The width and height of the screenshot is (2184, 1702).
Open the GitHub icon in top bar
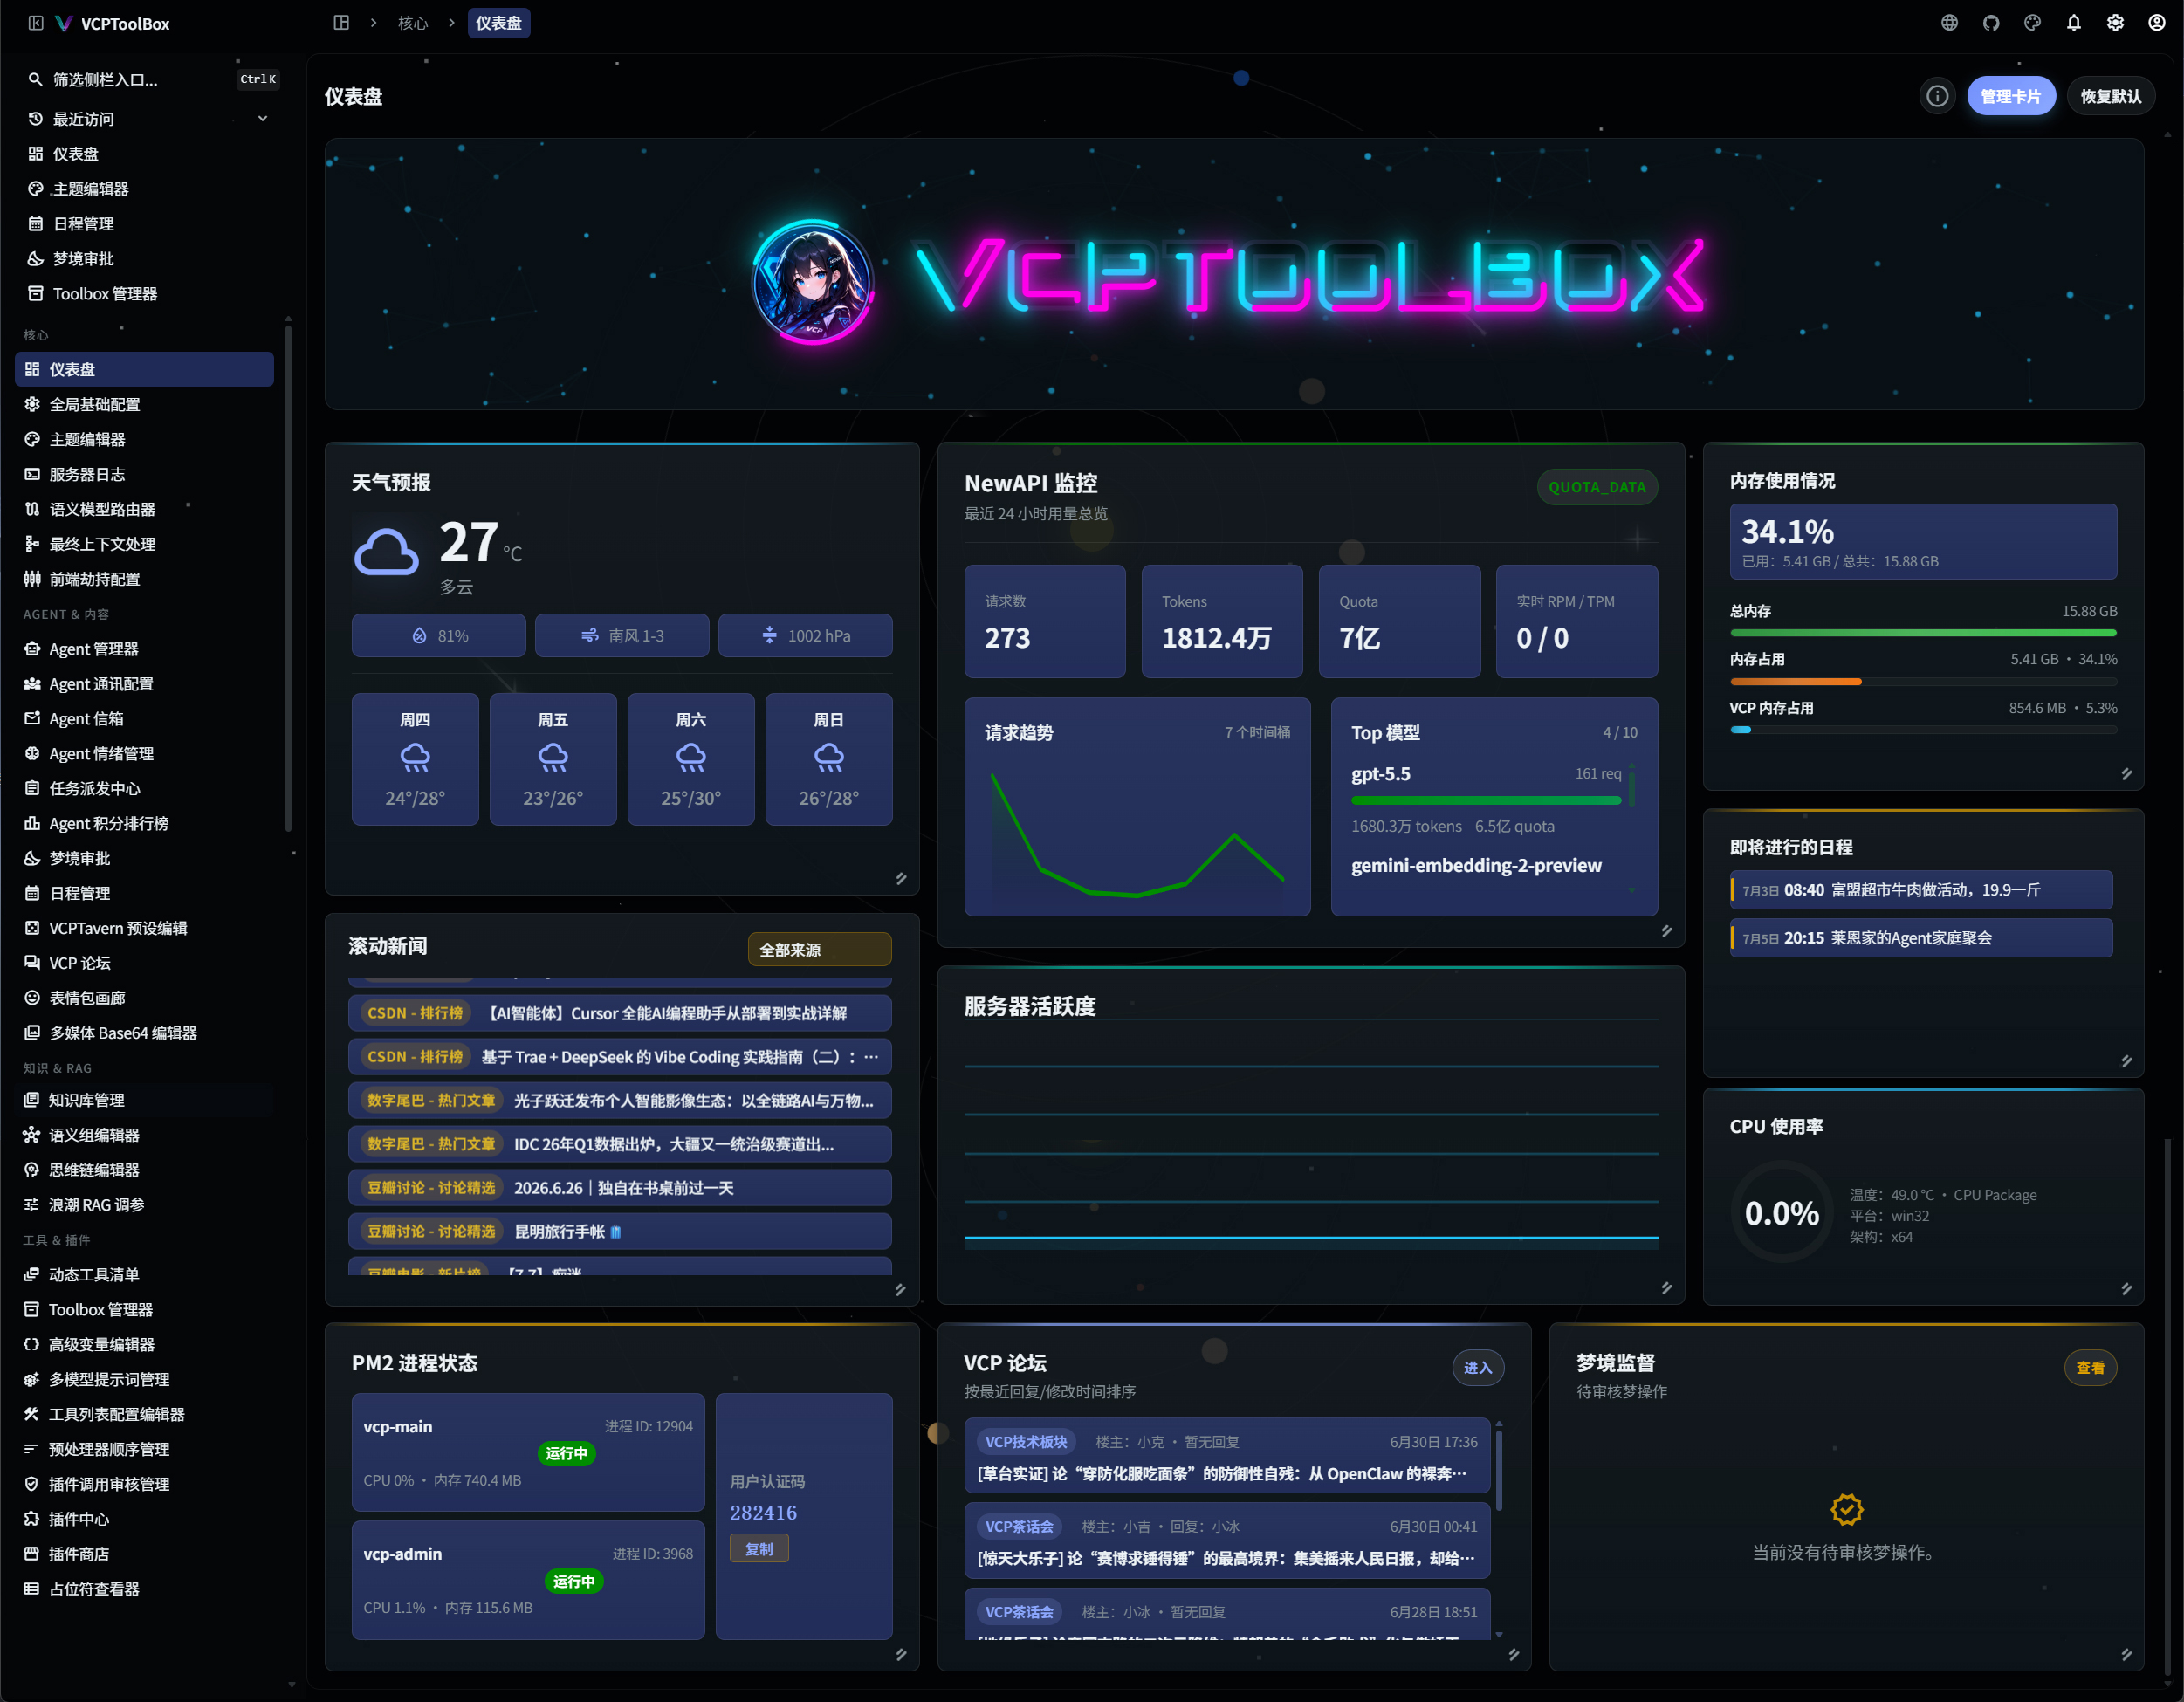point(1991,22)
